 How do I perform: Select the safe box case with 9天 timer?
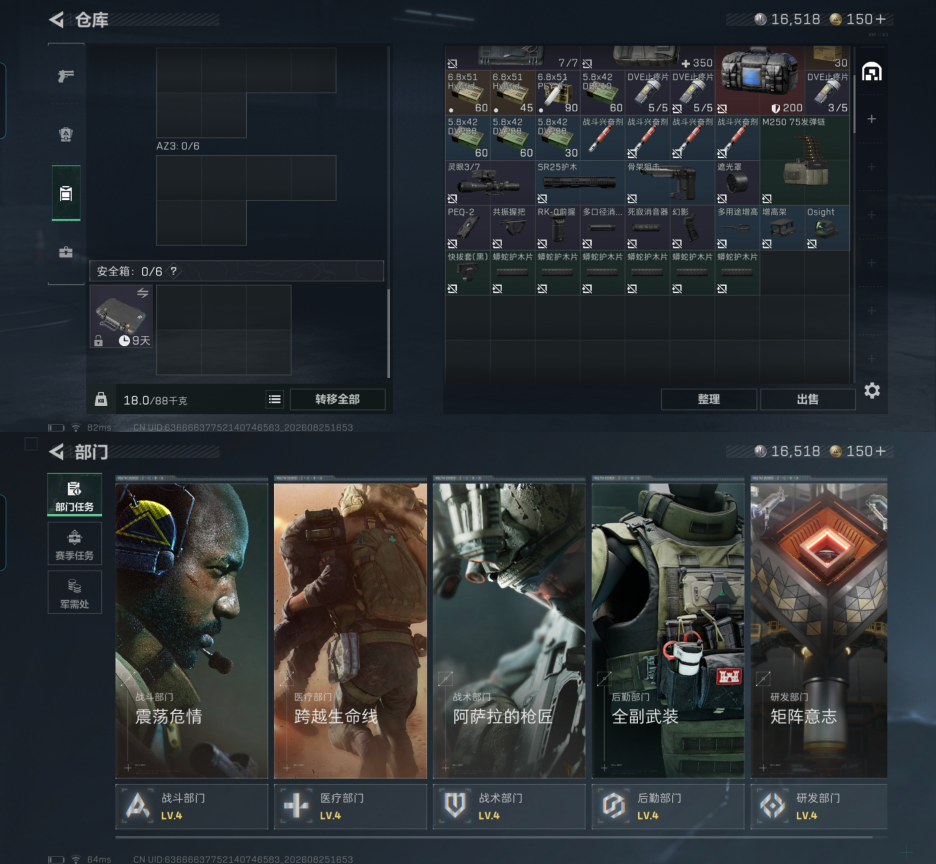coord(121,316)
